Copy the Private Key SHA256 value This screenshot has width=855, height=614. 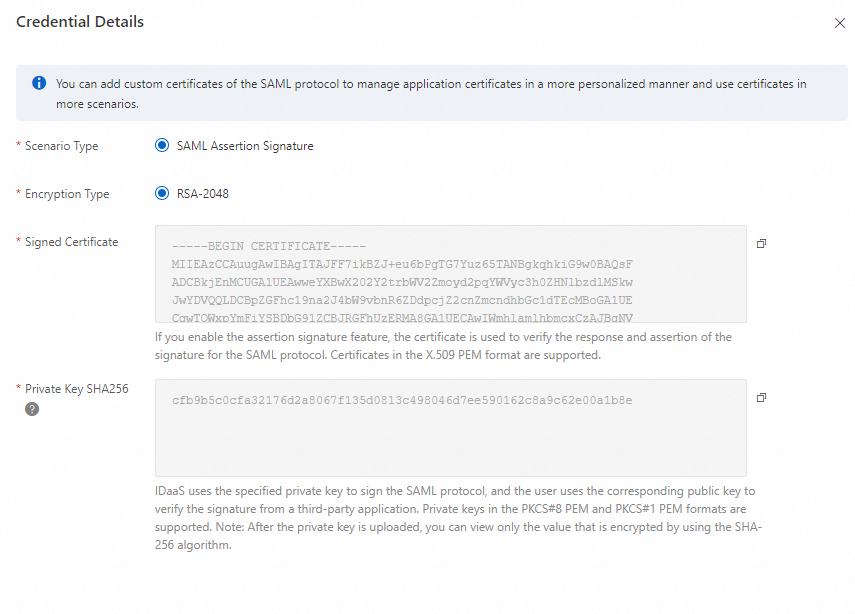pos(762,398)
